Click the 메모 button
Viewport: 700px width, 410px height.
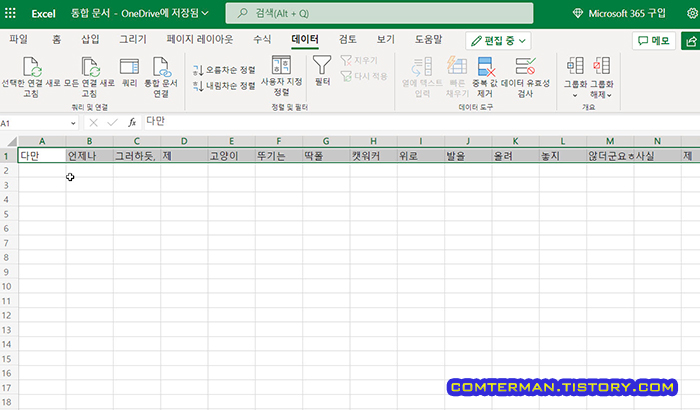click(x=654, y=41)
